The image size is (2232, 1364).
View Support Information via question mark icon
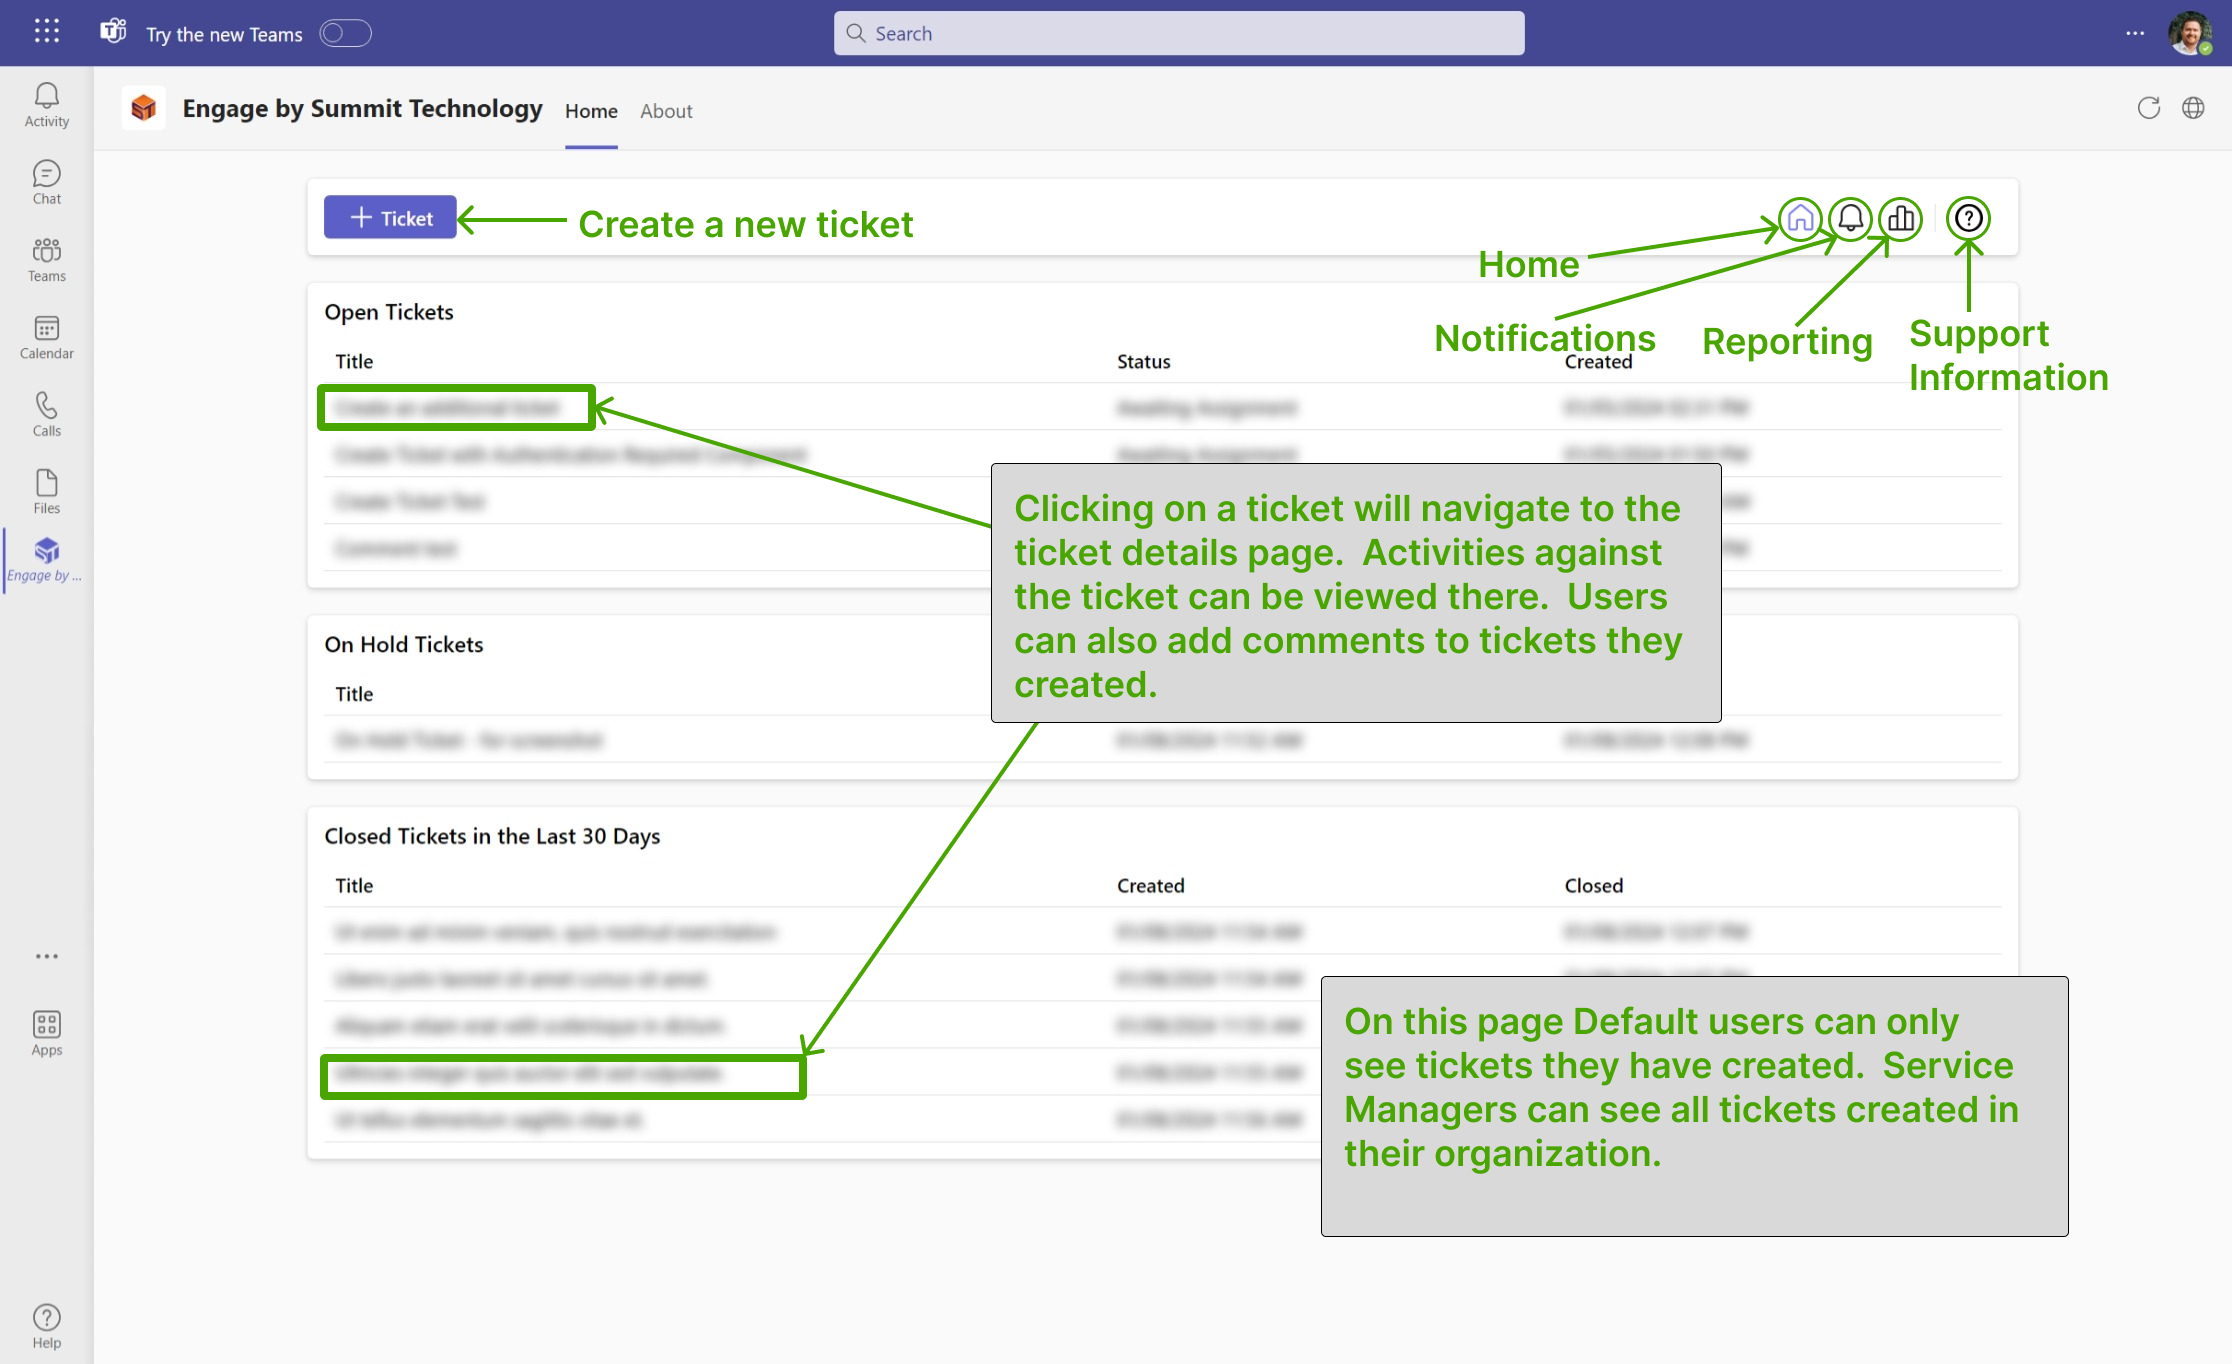click(1967, 218)
